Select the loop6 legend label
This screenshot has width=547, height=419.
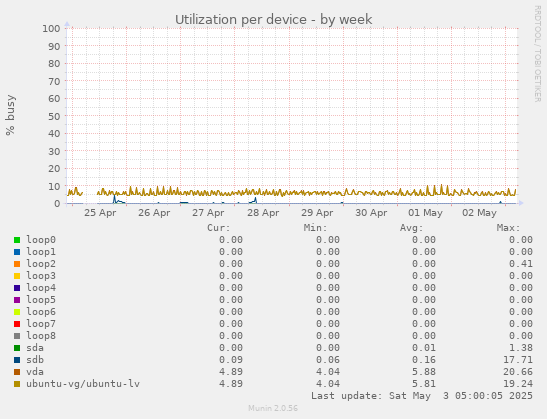pyautogui.click(x=41, y=312)
